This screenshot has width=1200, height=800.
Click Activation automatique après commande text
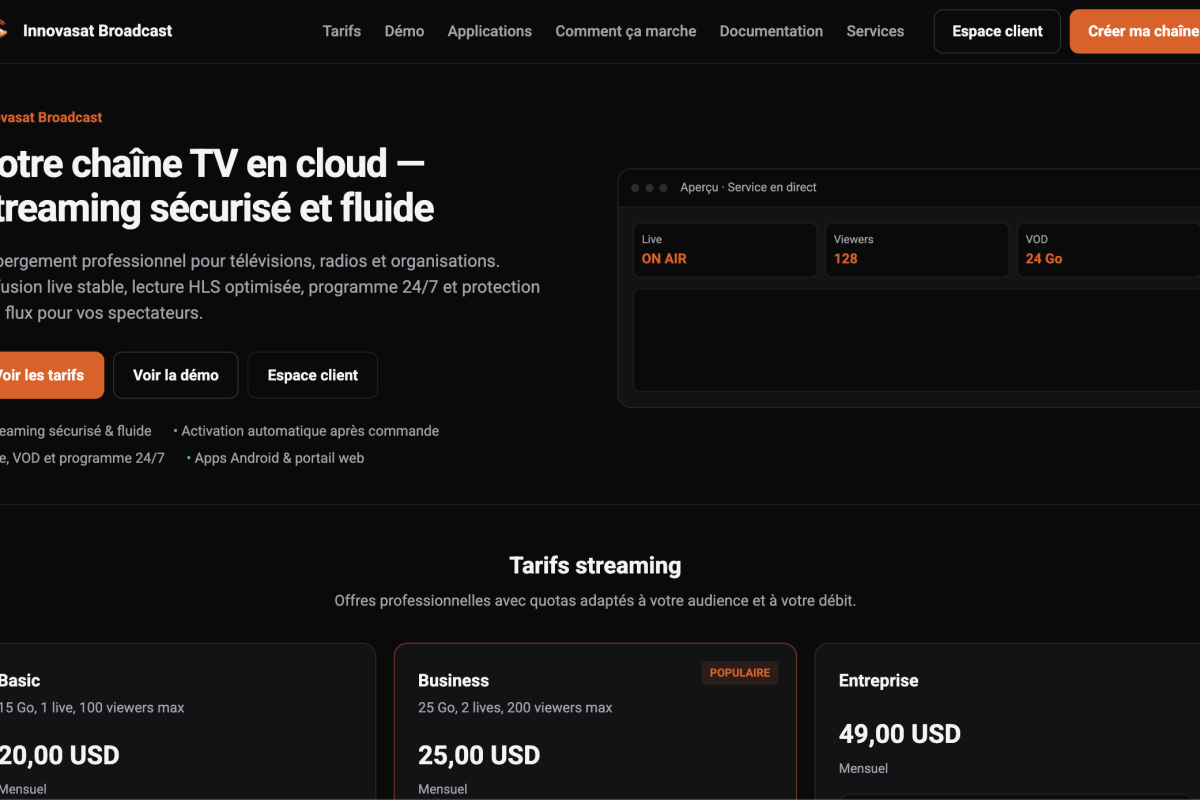tap(310, 431)
